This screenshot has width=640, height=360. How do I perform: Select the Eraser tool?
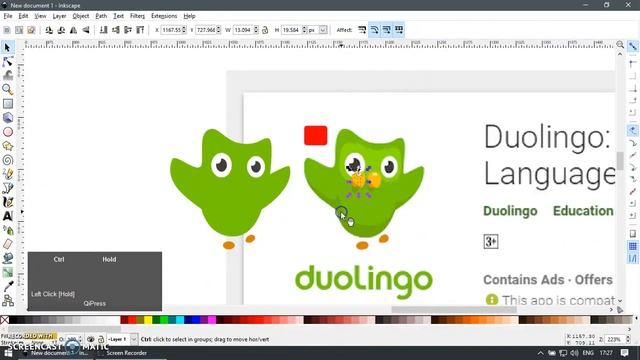[7, 244]
